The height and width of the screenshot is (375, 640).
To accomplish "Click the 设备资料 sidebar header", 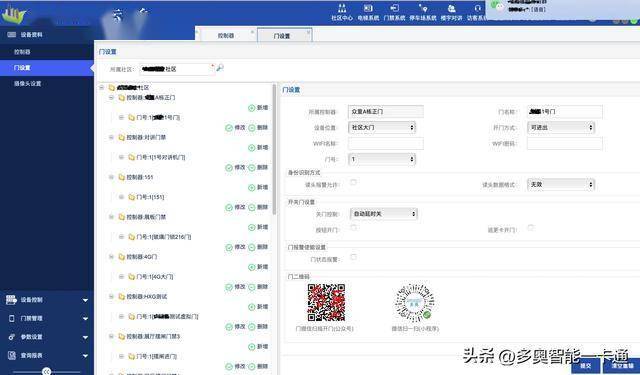I will [x=47, y=35].
